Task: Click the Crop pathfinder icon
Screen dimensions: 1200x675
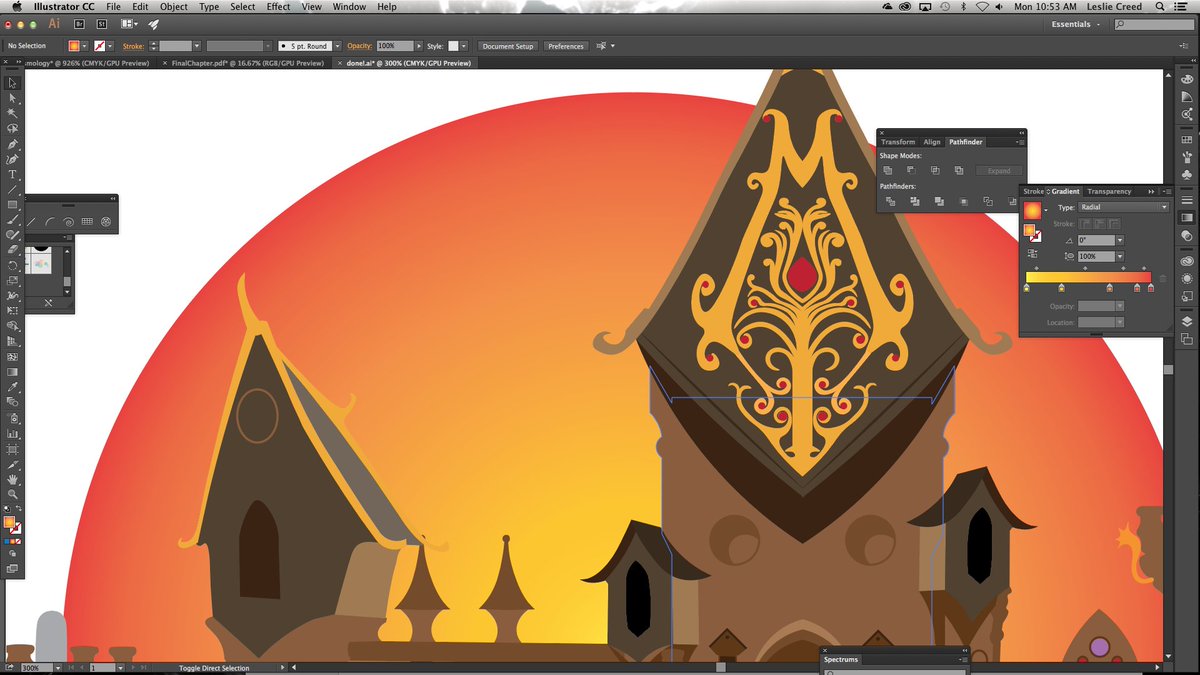Action: (963, 201)
